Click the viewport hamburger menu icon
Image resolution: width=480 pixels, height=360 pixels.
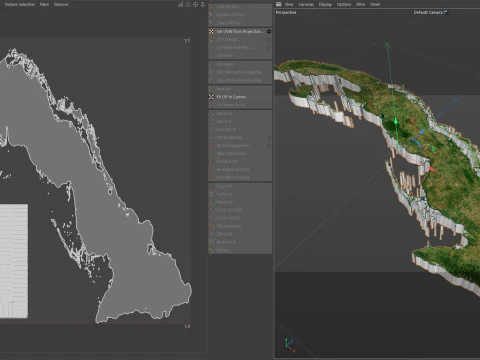click(279, 4)
